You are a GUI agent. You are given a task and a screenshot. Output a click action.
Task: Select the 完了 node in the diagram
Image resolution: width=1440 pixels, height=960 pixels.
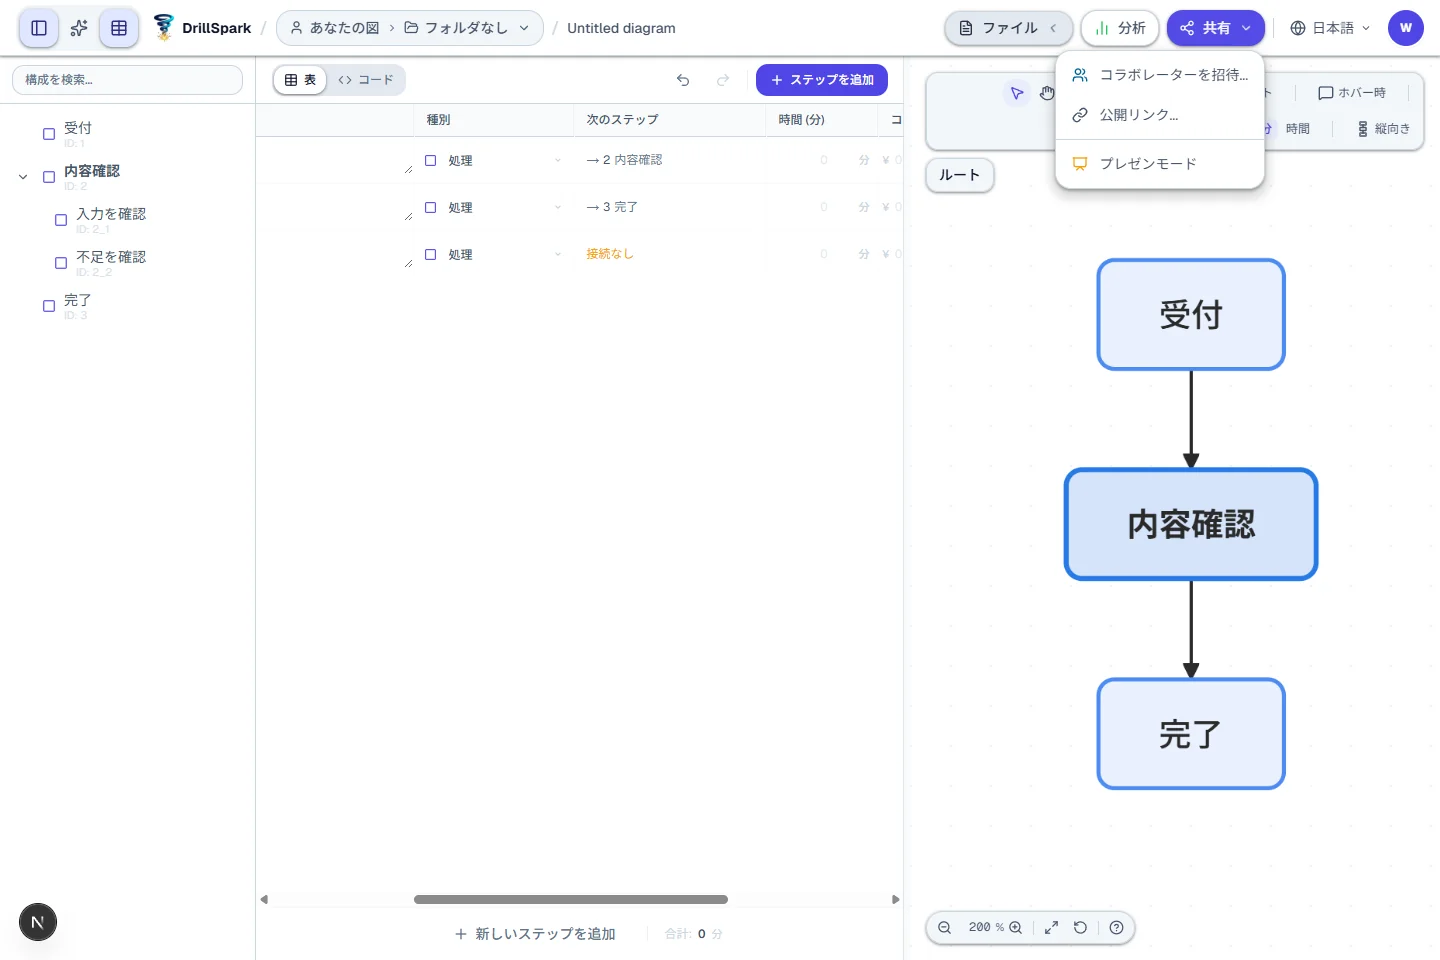click(1191, 734)
